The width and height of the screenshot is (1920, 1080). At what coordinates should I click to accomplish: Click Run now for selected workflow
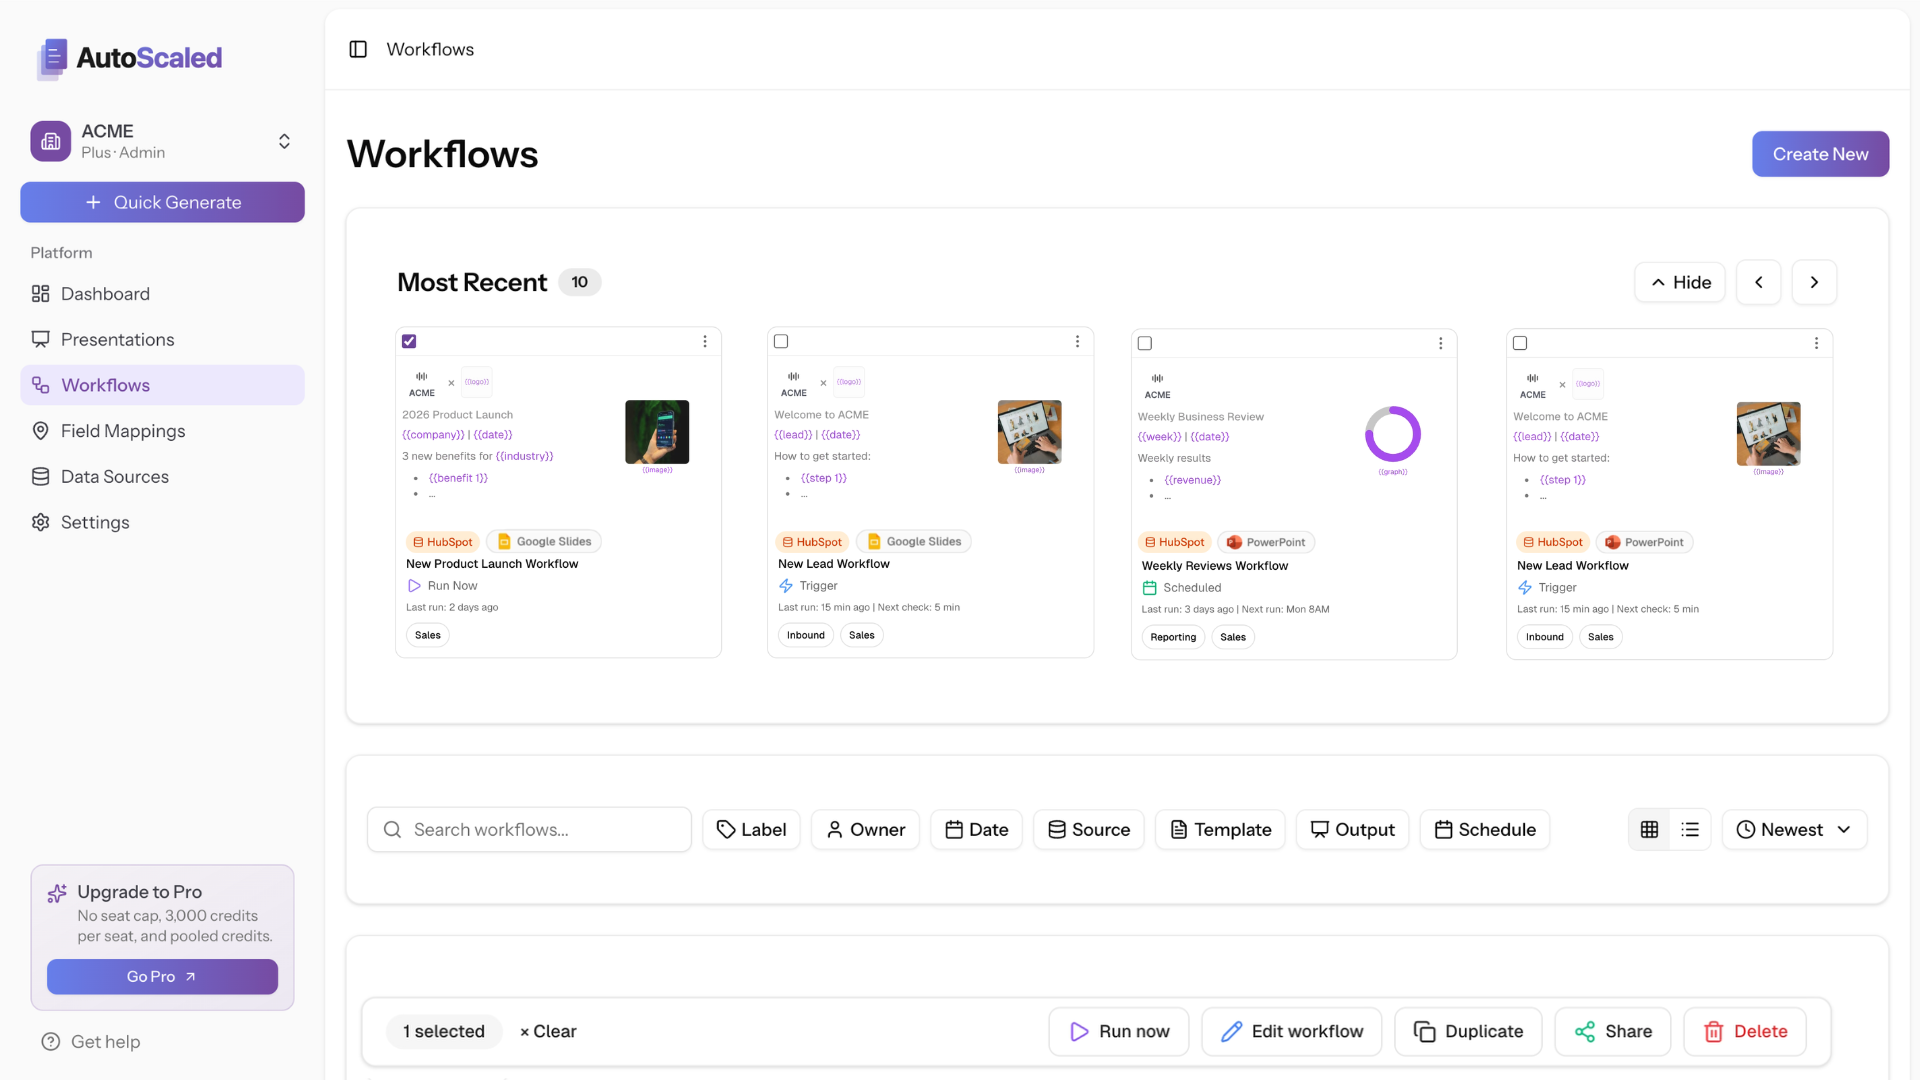pyautogui.click(x=1118, y=1032)
